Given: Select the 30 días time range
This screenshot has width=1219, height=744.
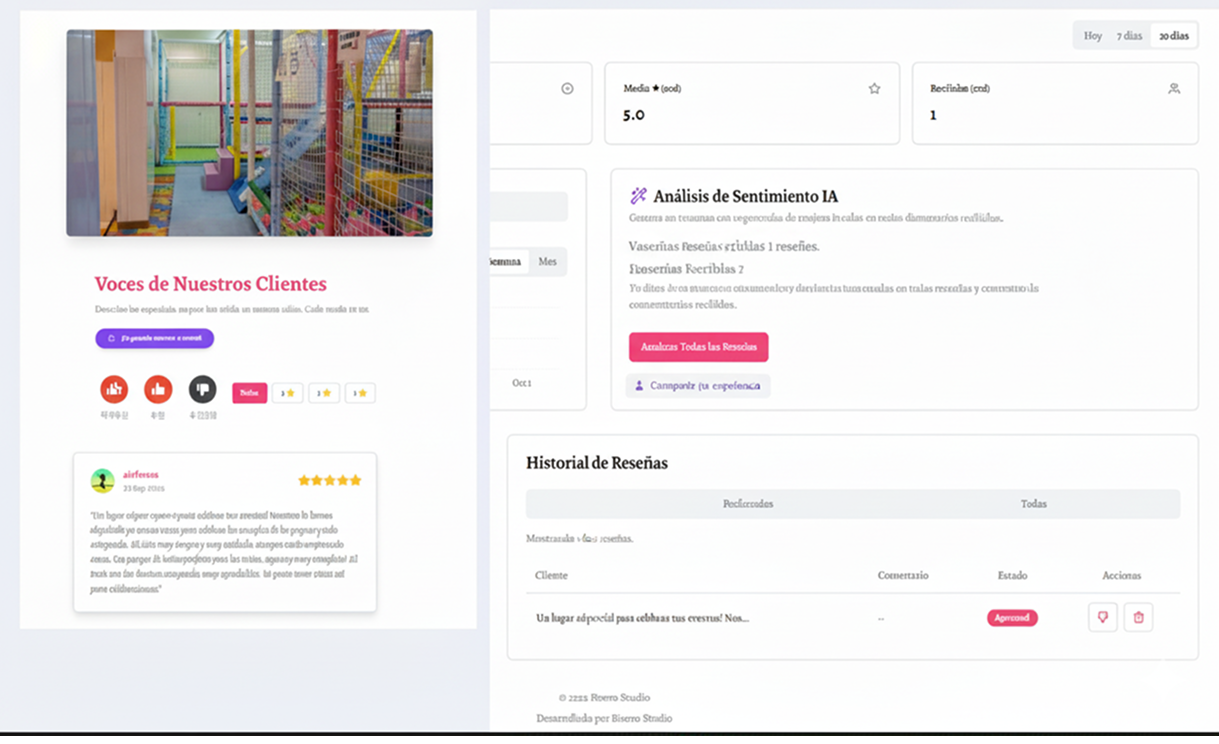Looking at the screenshot, I should pos(1173,36).
